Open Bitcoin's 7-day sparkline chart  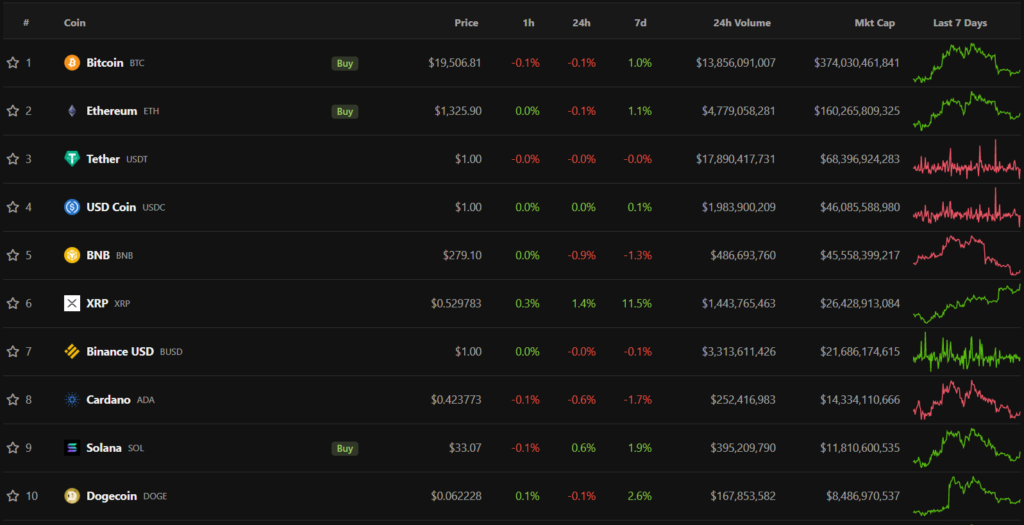tap(967, 63)
